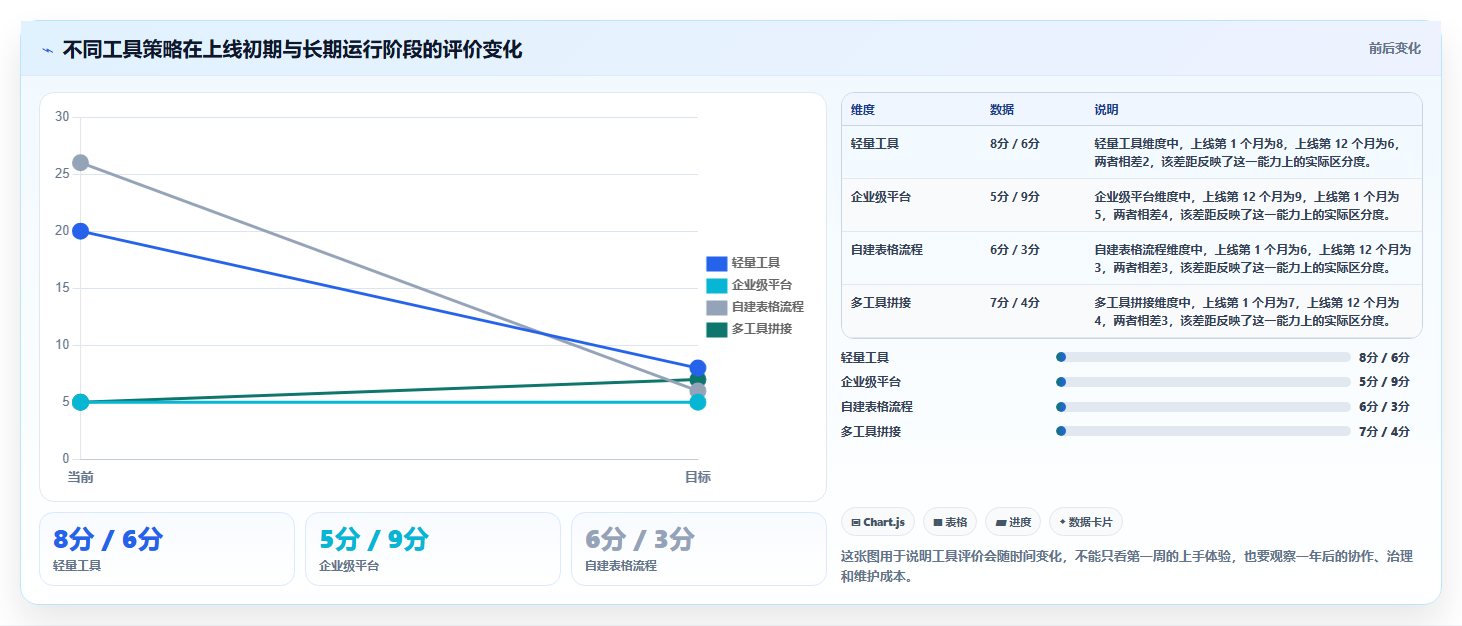Click the 6分 / 3分 value in the table
1462x626 pixels.
(1015, 250)
